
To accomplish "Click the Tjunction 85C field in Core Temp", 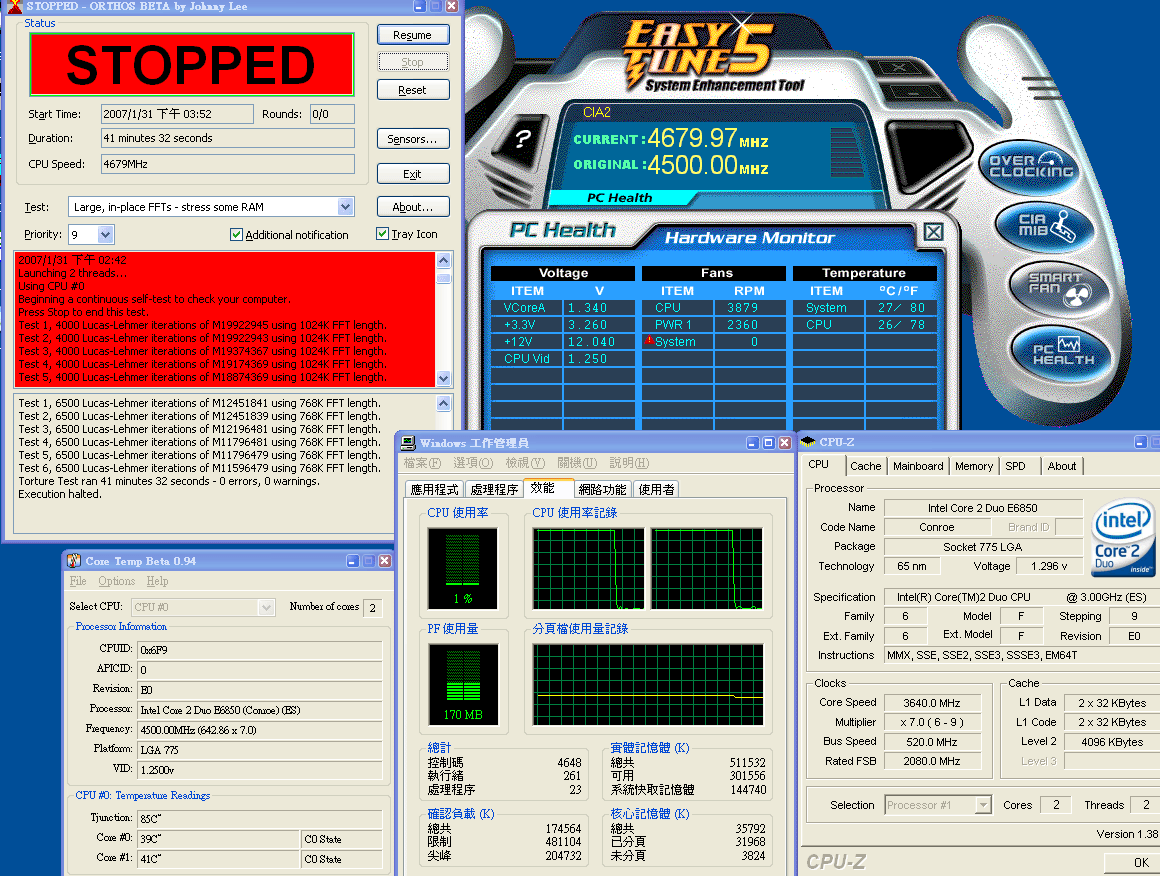I will click(260, 819).
